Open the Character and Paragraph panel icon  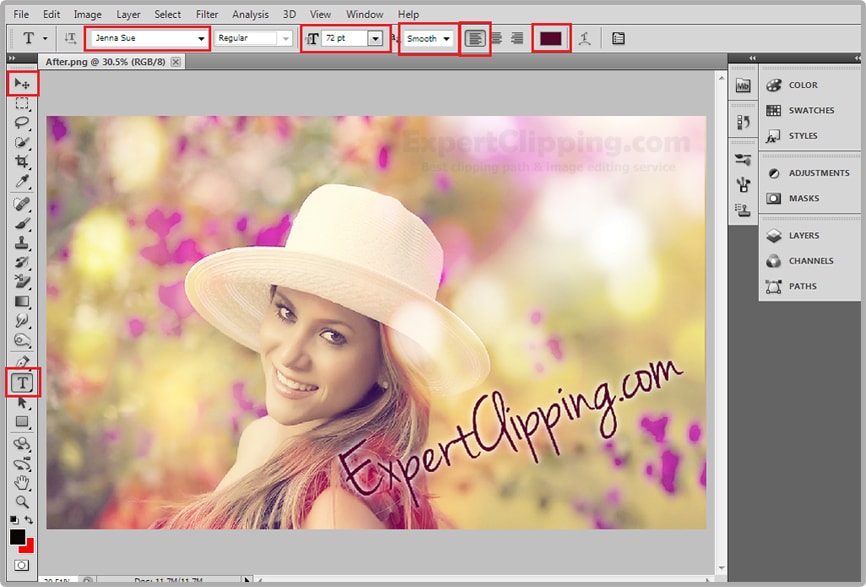coord(618,38)
